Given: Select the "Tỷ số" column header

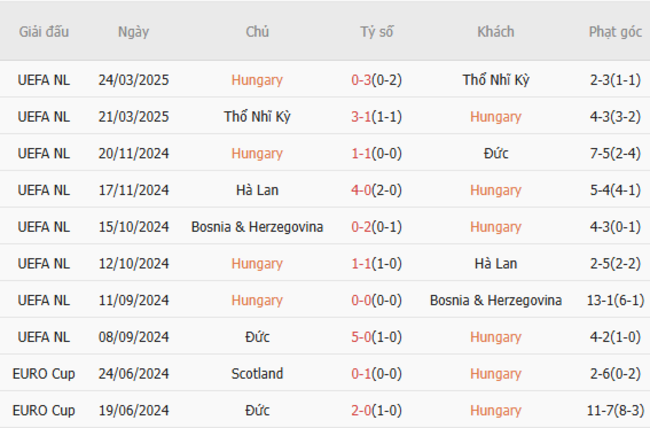Looking at the screenshot, I should pyautogui.click(x=377, y=31).
